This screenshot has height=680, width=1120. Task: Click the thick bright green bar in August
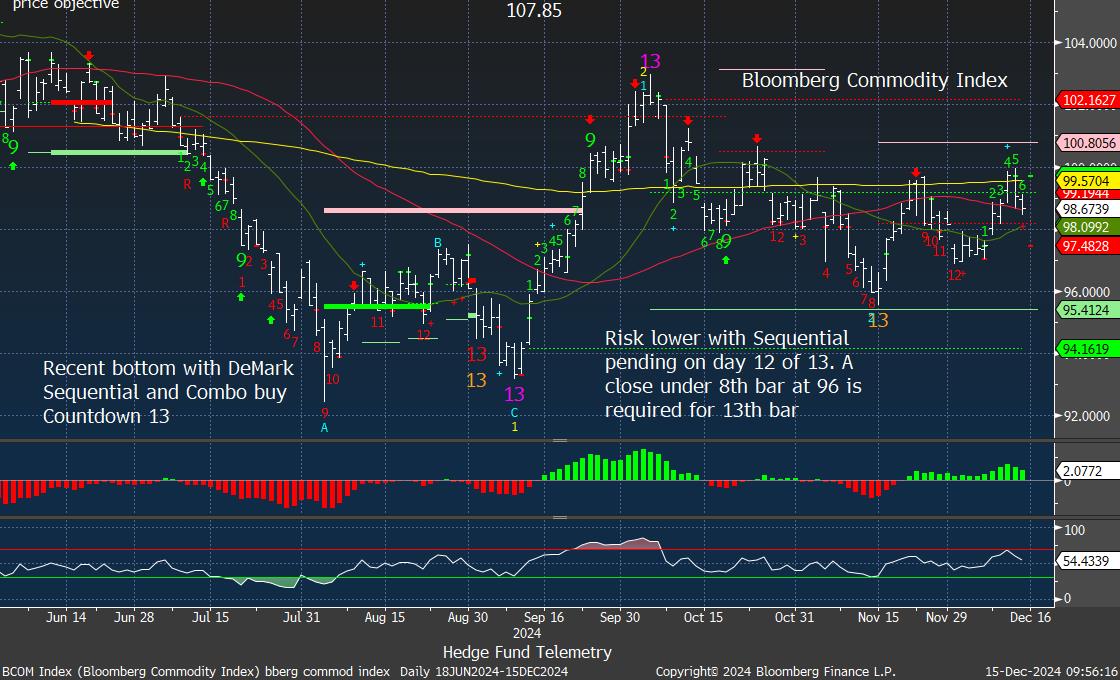(377, 306)
